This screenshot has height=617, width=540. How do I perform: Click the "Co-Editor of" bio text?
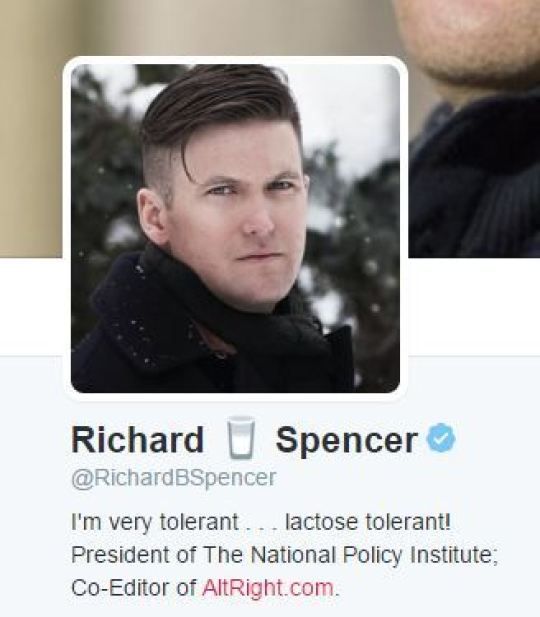[133, 588]
